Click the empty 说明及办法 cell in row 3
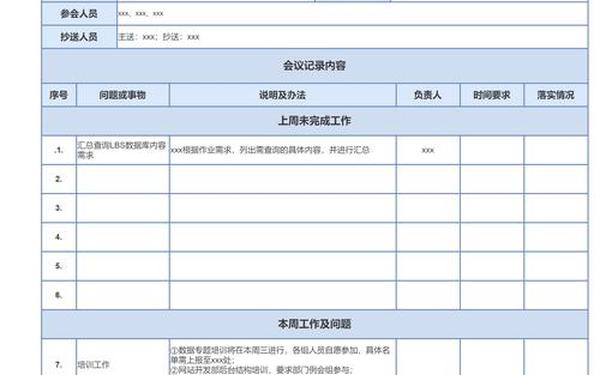The width and height of the screenshot is (600, 375). [x=283, y=208]
